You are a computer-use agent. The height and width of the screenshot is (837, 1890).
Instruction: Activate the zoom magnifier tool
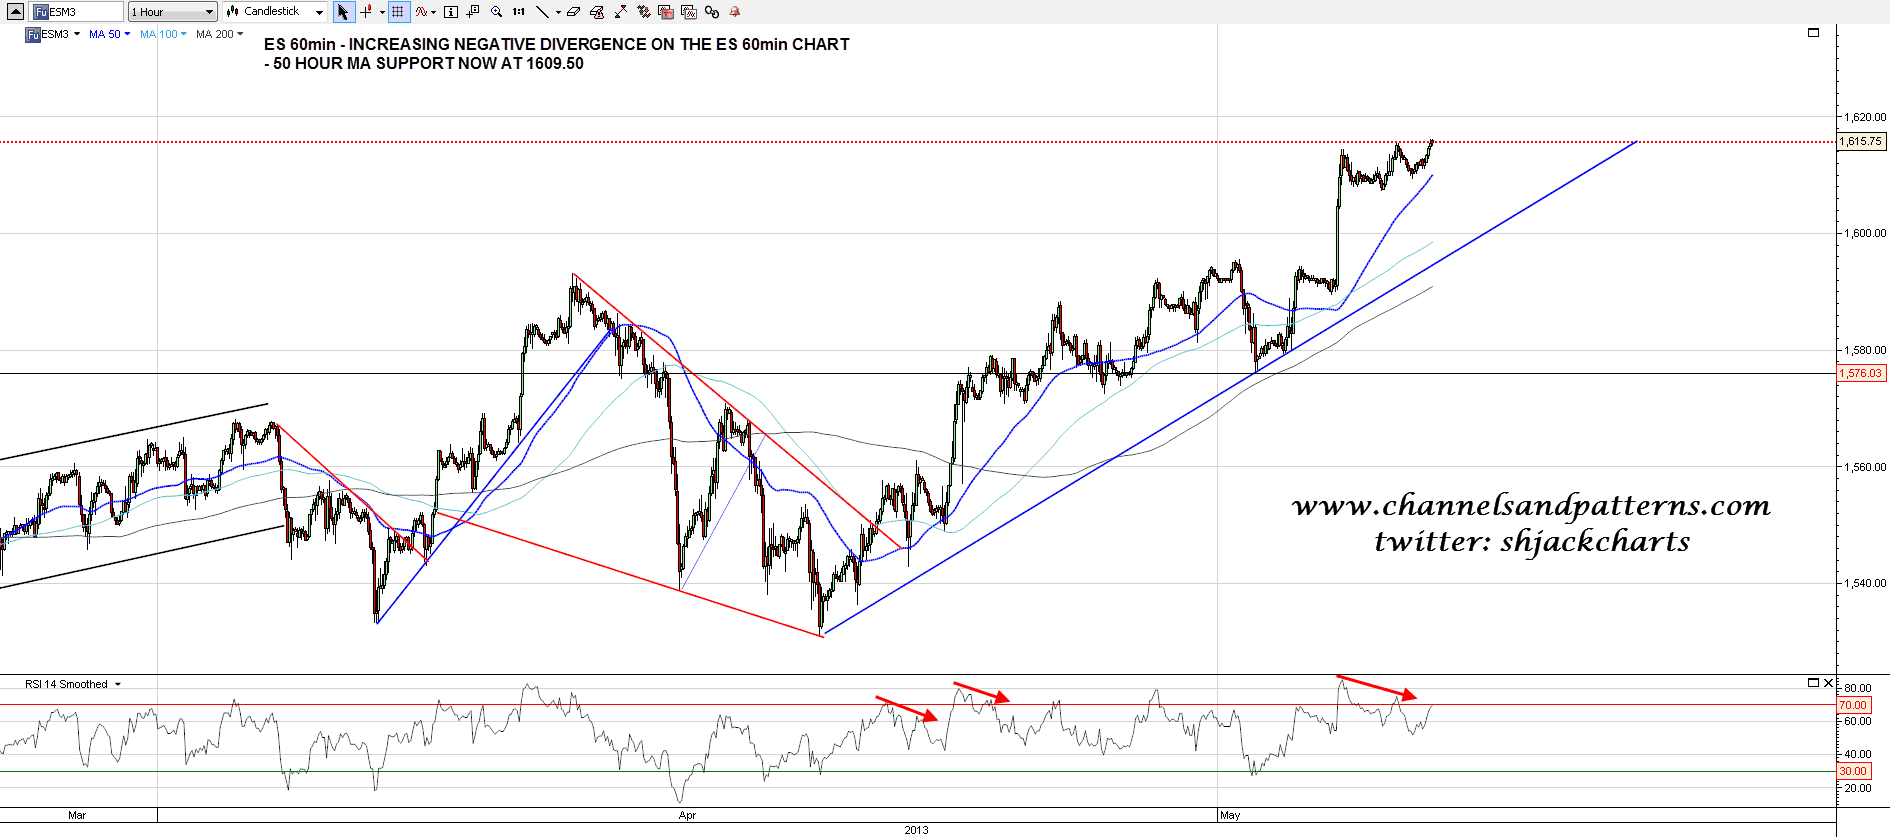click(496, 12)
